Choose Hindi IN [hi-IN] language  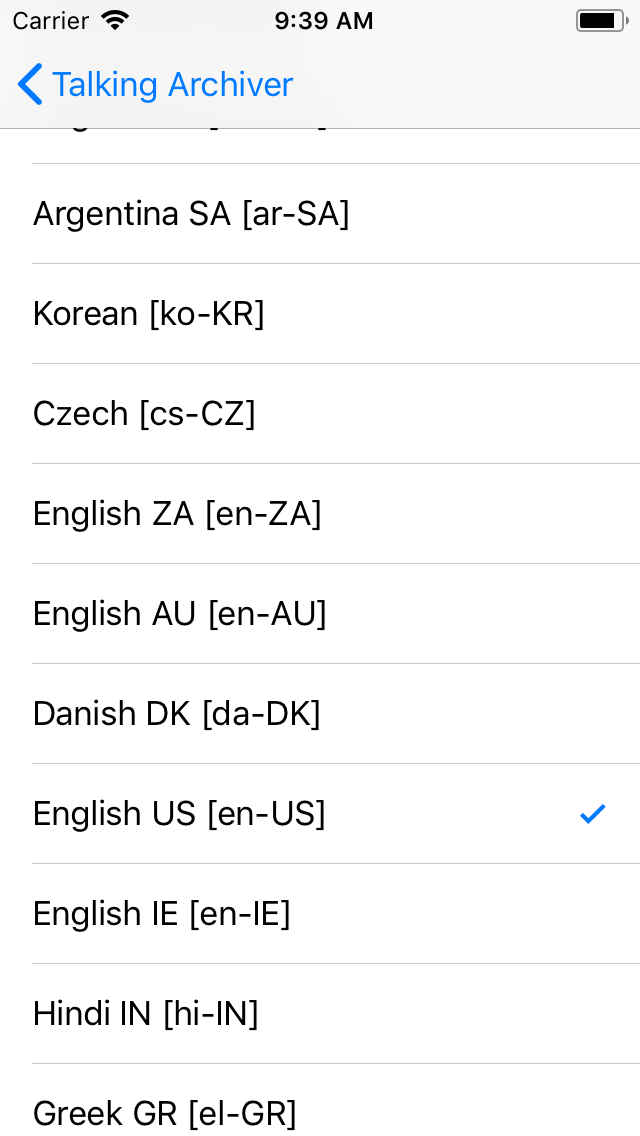click(x=320, y=1014)
